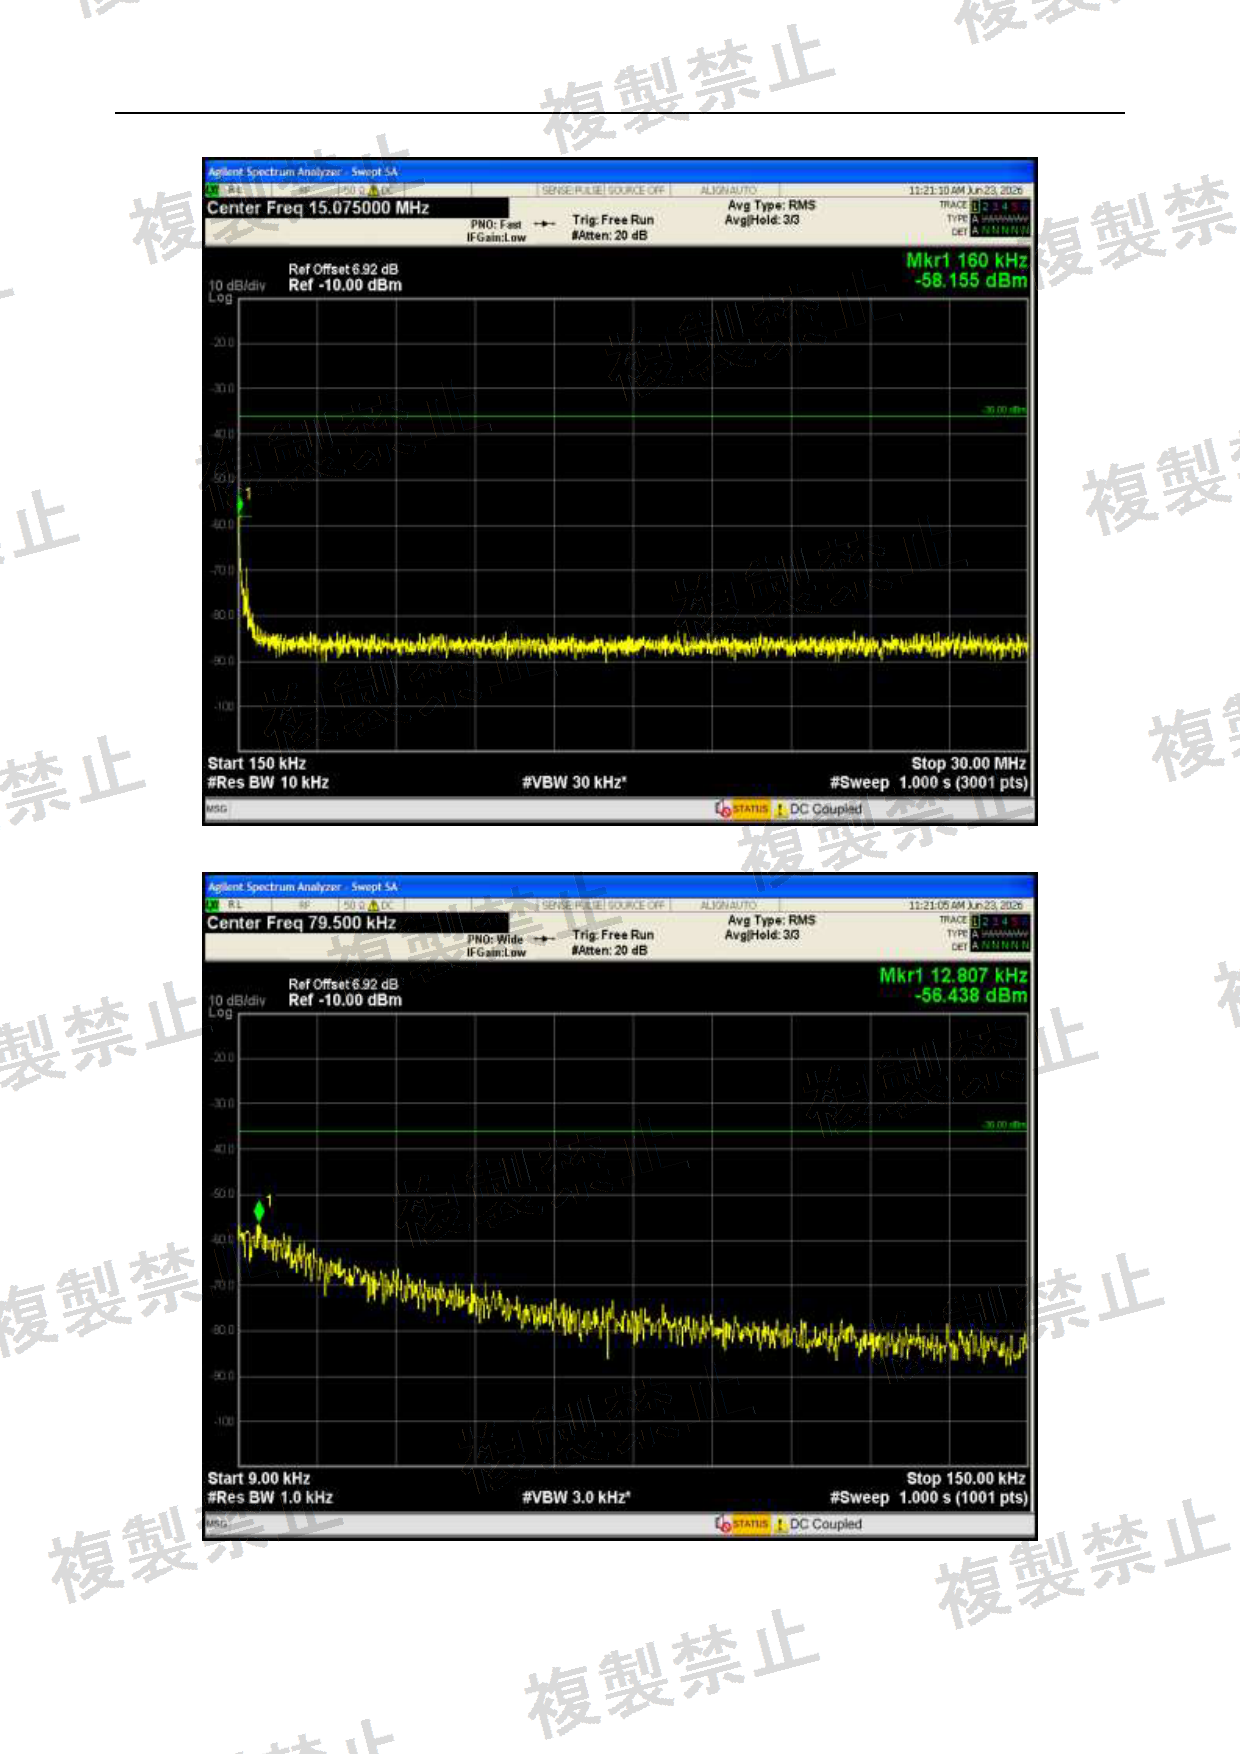Click Ref Offset 6.92 dB in the 79.500 kHz screen
The image size is (1240, 1754).
tap(343, 984)
